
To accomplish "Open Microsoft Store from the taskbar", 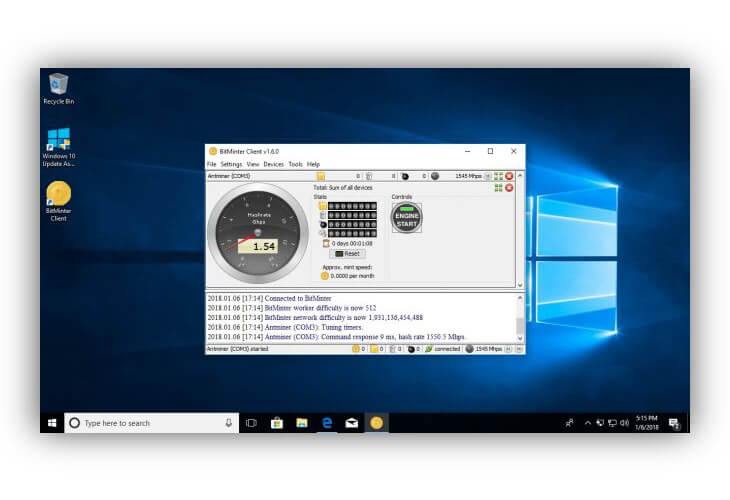I will [277, 423].
